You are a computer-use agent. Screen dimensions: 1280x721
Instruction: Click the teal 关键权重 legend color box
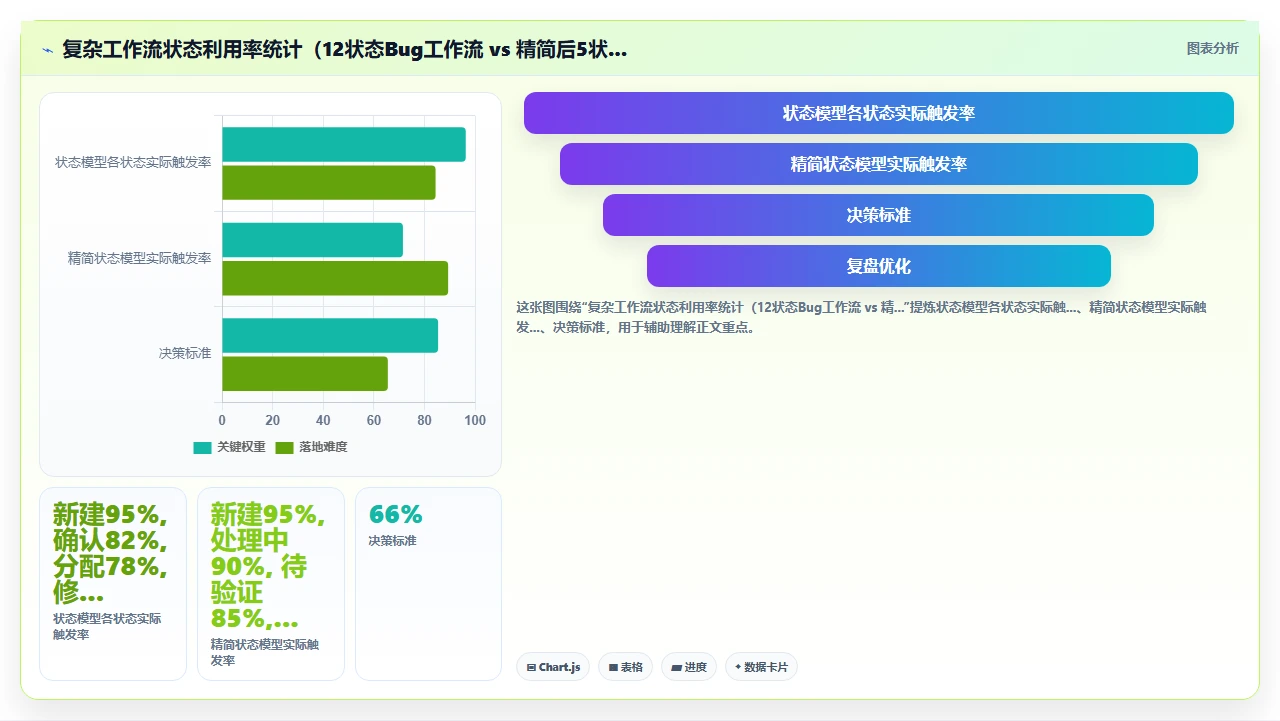pyautogui.click(x=203, y=447)
